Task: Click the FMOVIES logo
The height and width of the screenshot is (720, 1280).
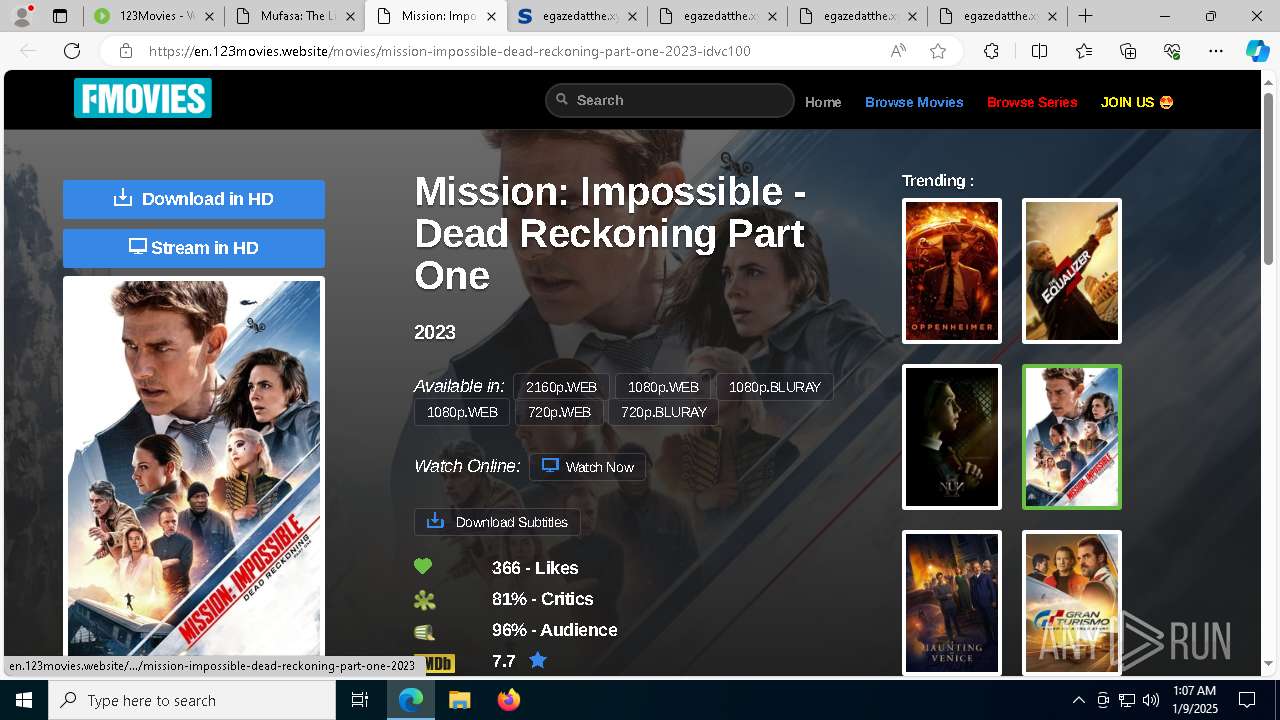Action: point(143,98)
